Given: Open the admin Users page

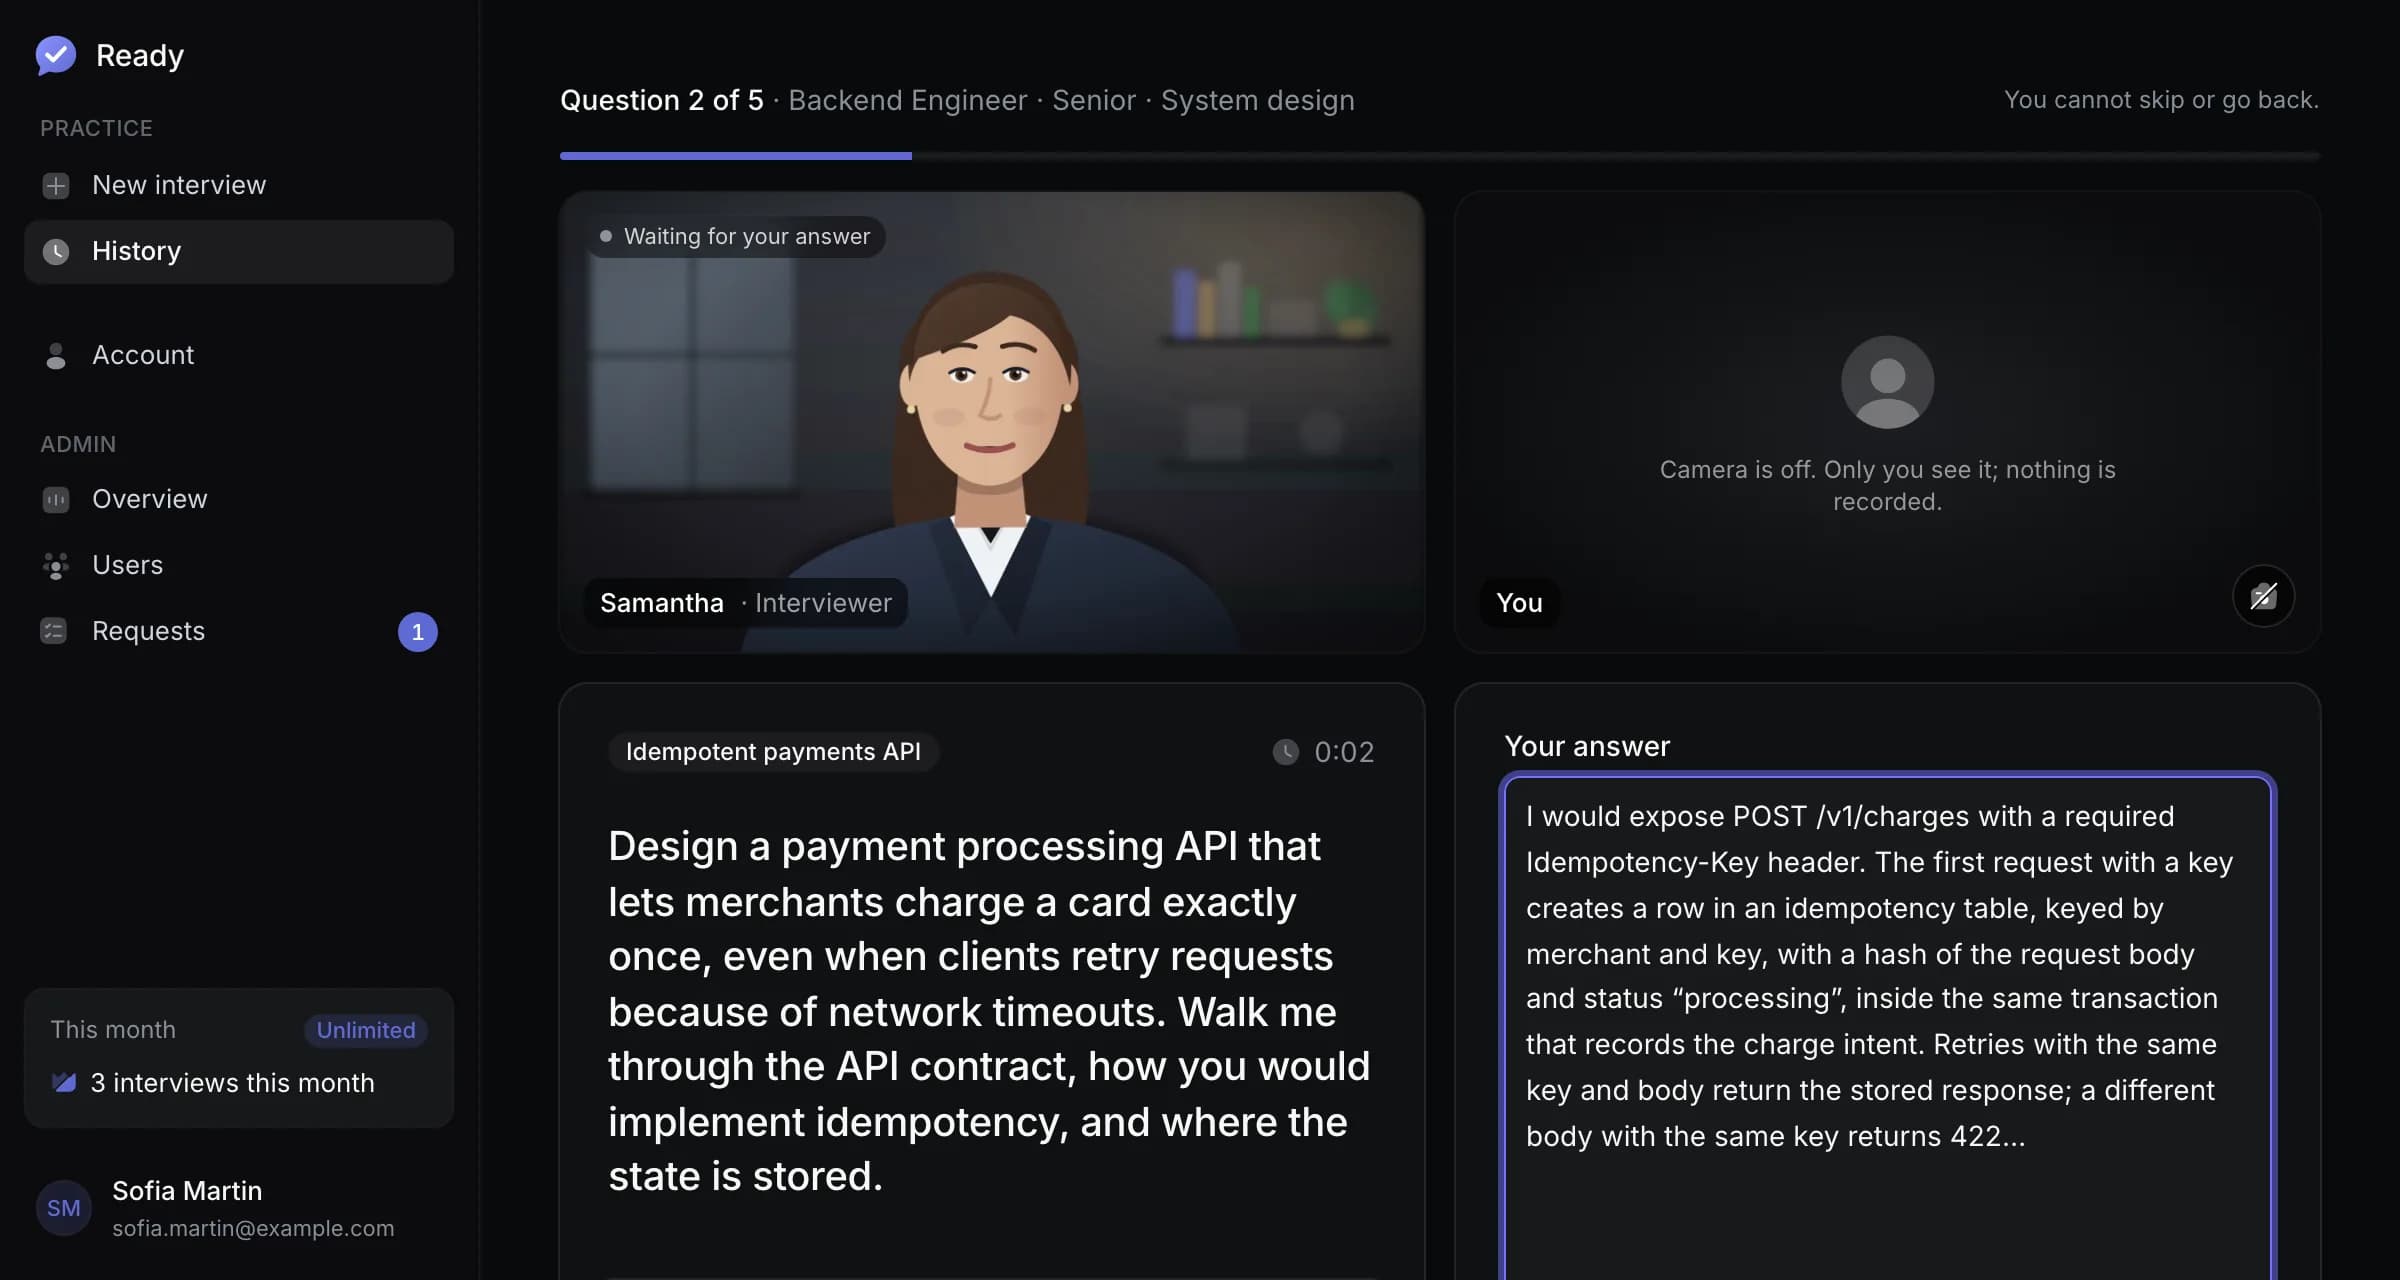Looking at the screenshot, I should 239,566.
